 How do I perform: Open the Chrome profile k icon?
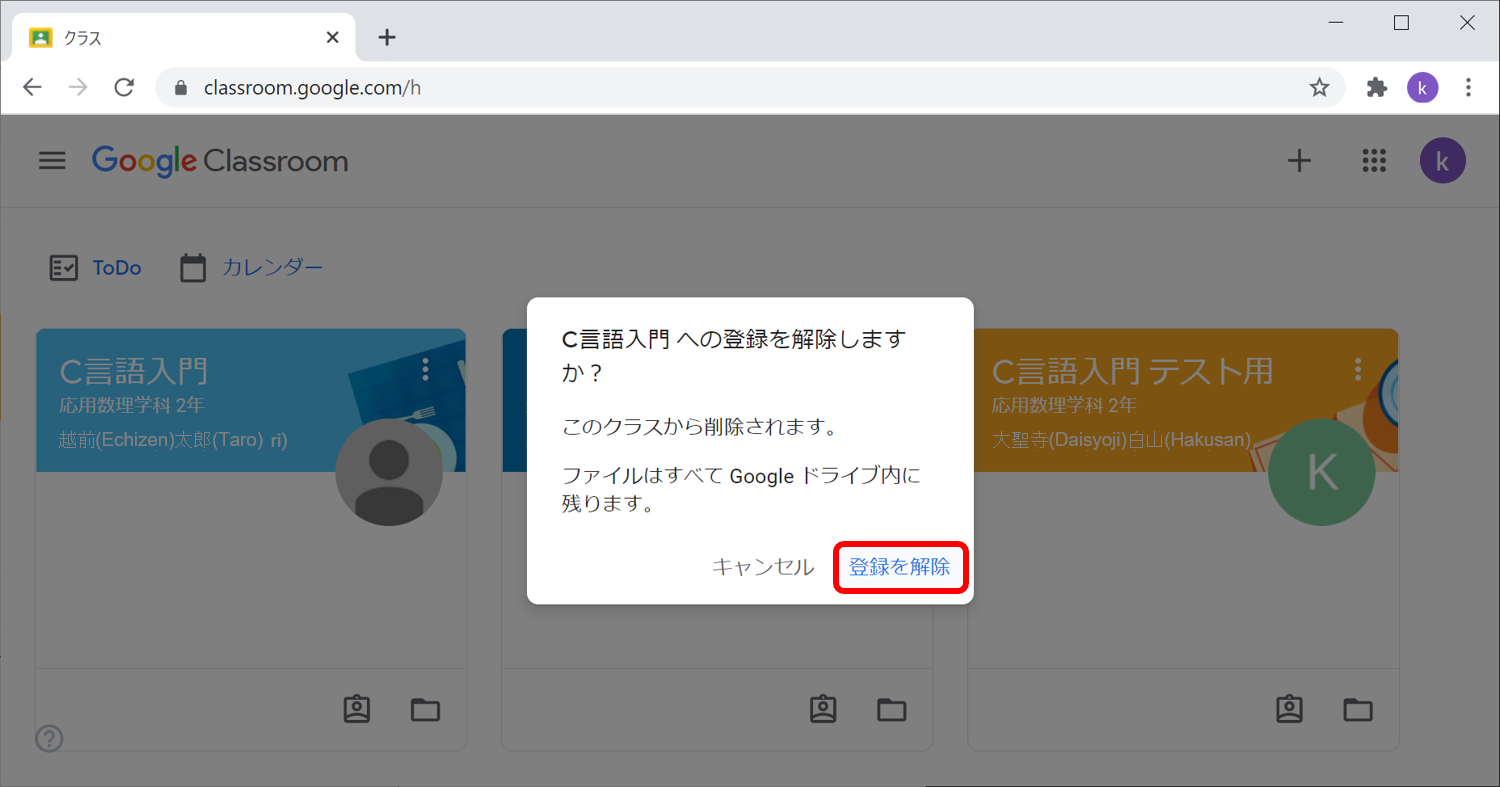pyautogui.click(x=1422, y=88)
